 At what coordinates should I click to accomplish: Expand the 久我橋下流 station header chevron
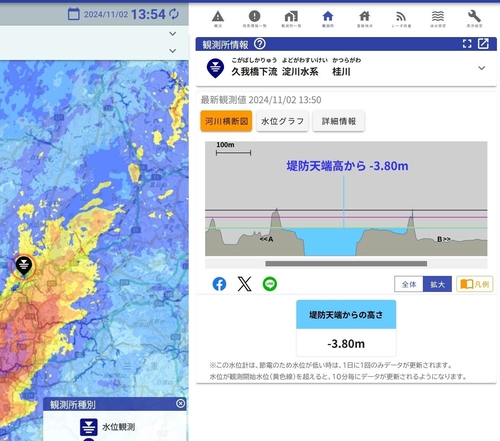pos(481,68)
